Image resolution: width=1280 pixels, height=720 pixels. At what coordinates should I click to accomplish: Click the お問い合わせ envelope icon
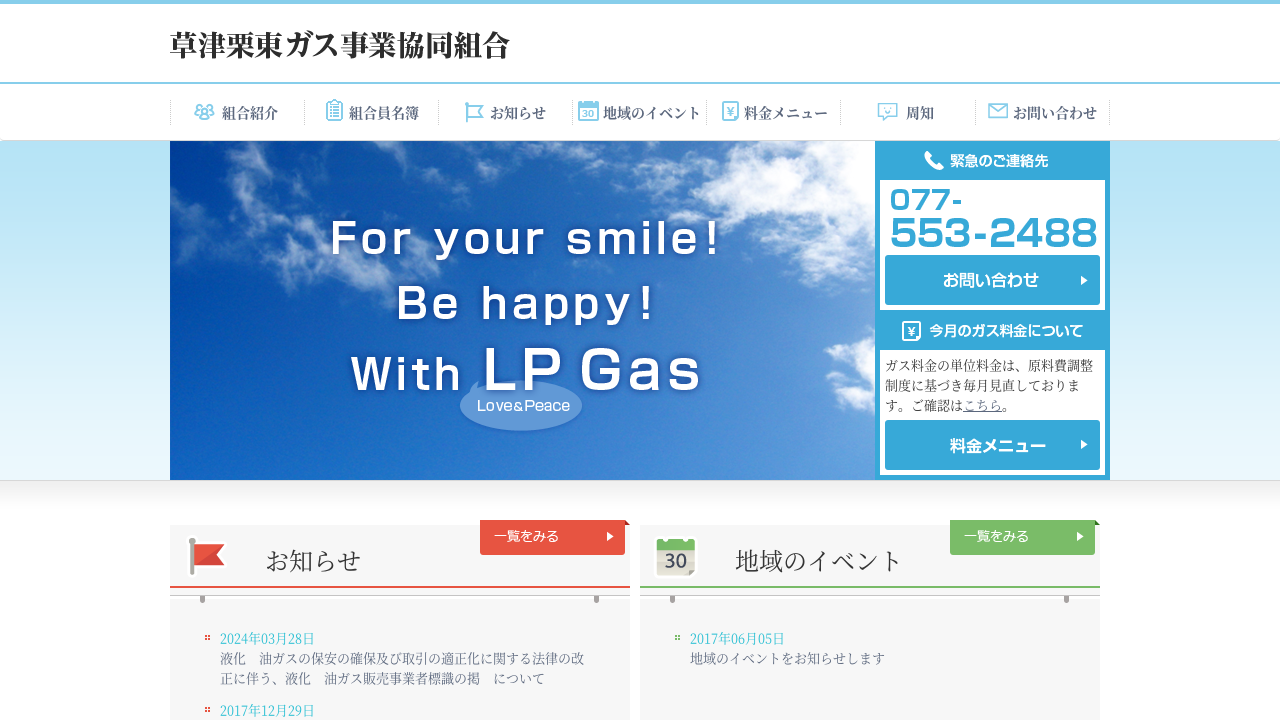(998, 111)
